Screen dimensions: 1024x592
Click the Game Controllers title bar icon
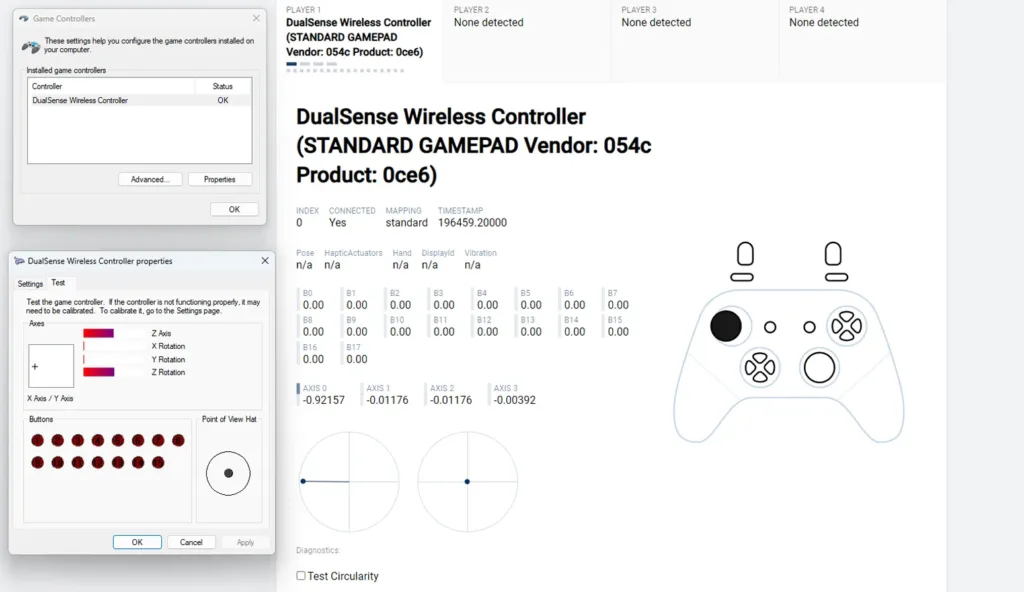pos(24,18)
